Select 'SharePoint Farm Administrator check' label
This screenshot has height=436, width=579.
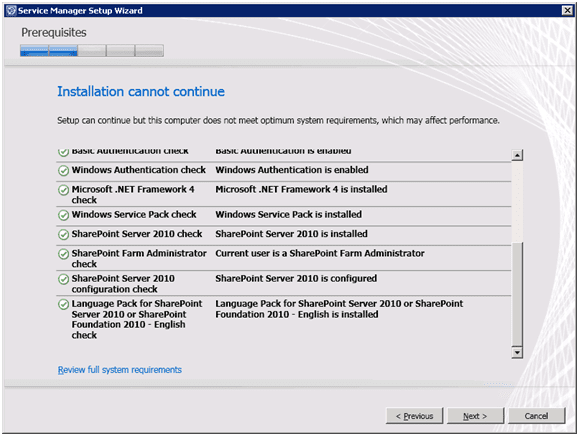coord(139,258)
